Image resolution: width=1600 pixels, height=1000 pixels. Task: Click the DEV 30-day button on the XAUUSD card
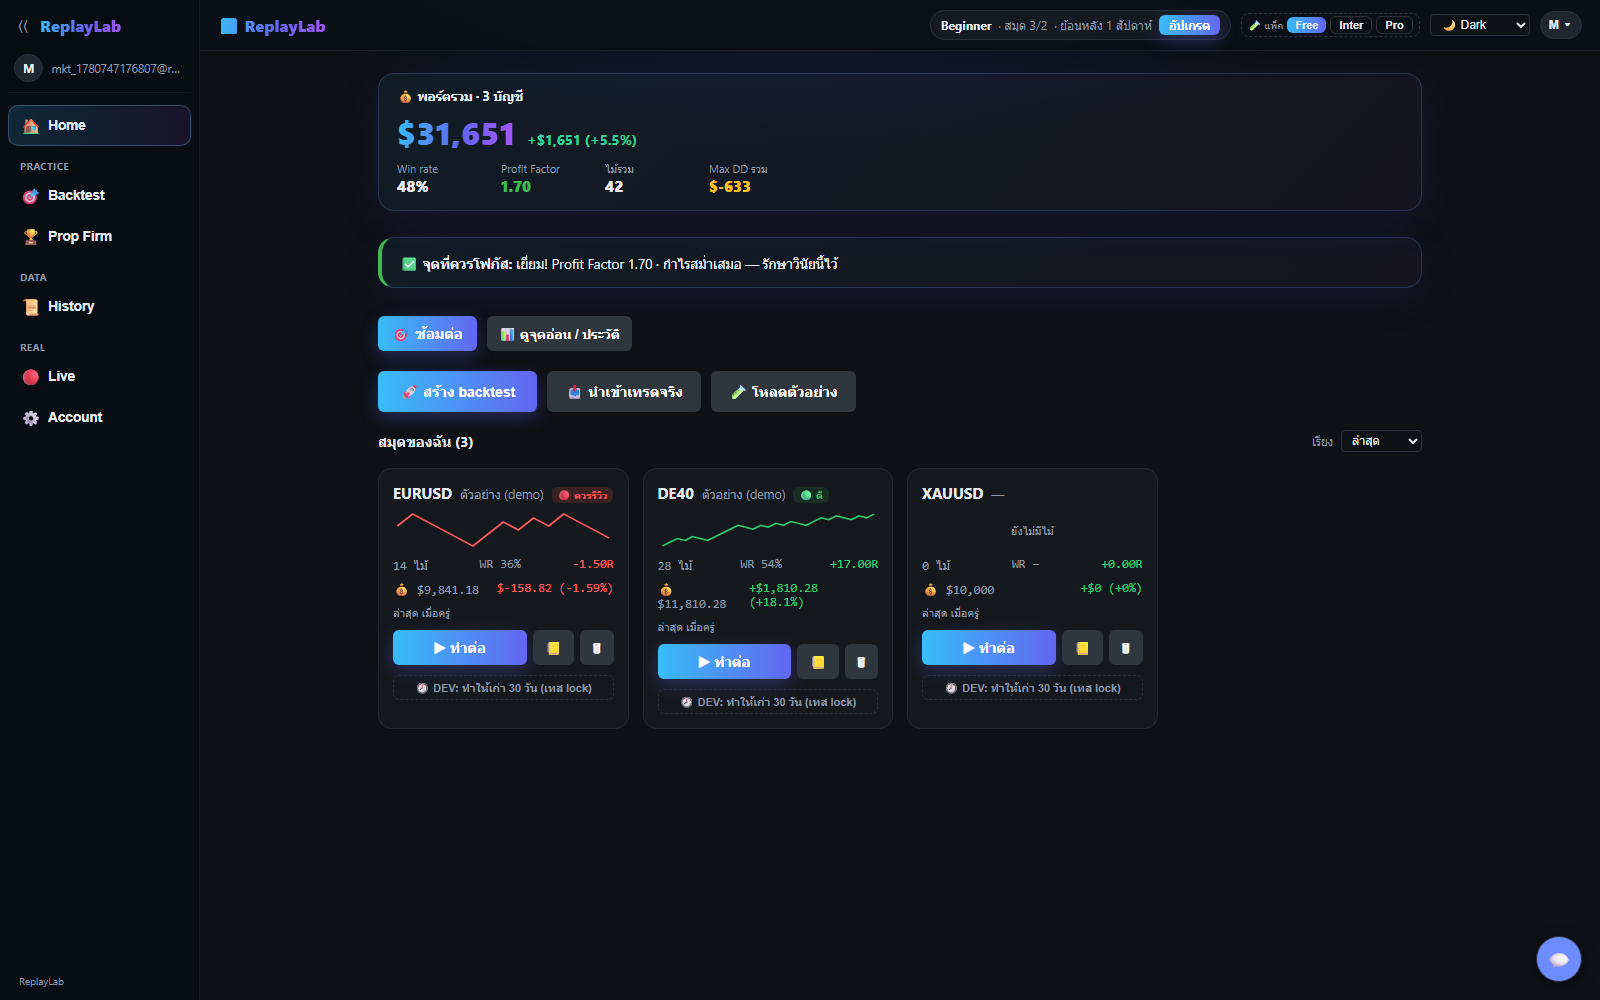[x=1032, y=688]
